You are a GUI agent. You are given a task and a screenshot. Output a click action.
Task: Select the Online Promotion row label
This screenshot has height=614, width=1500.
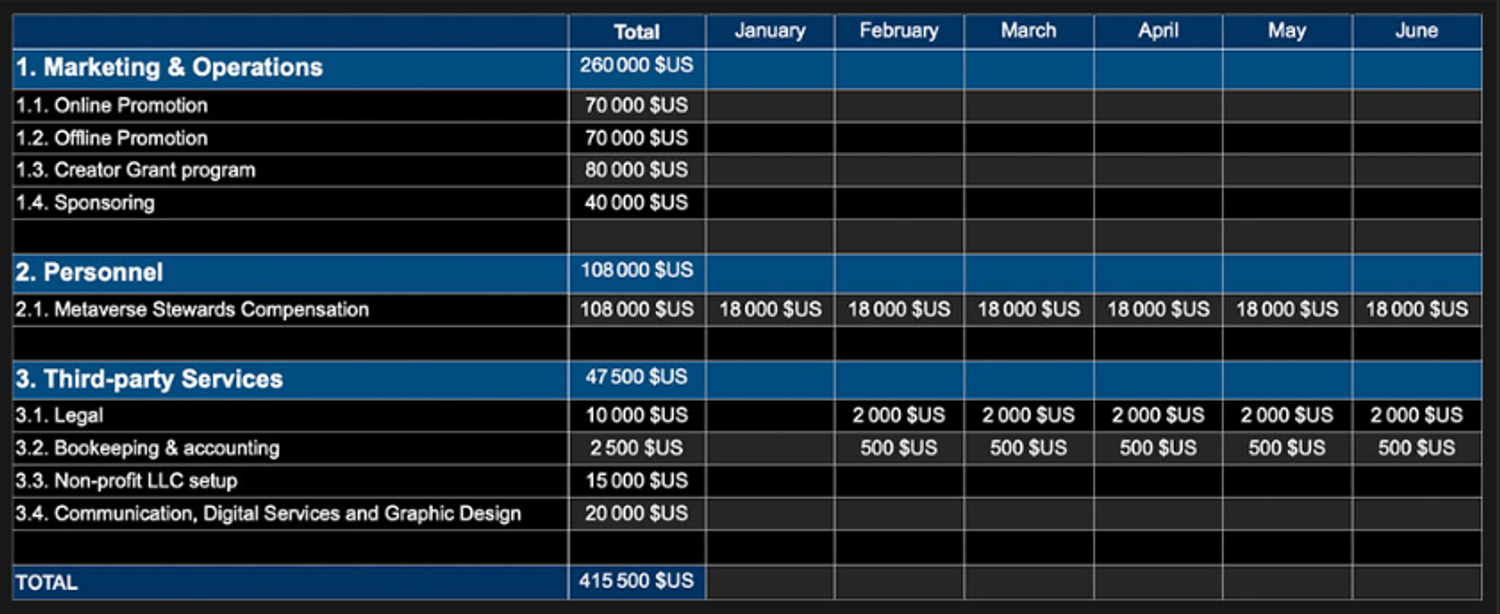point(131,106)
